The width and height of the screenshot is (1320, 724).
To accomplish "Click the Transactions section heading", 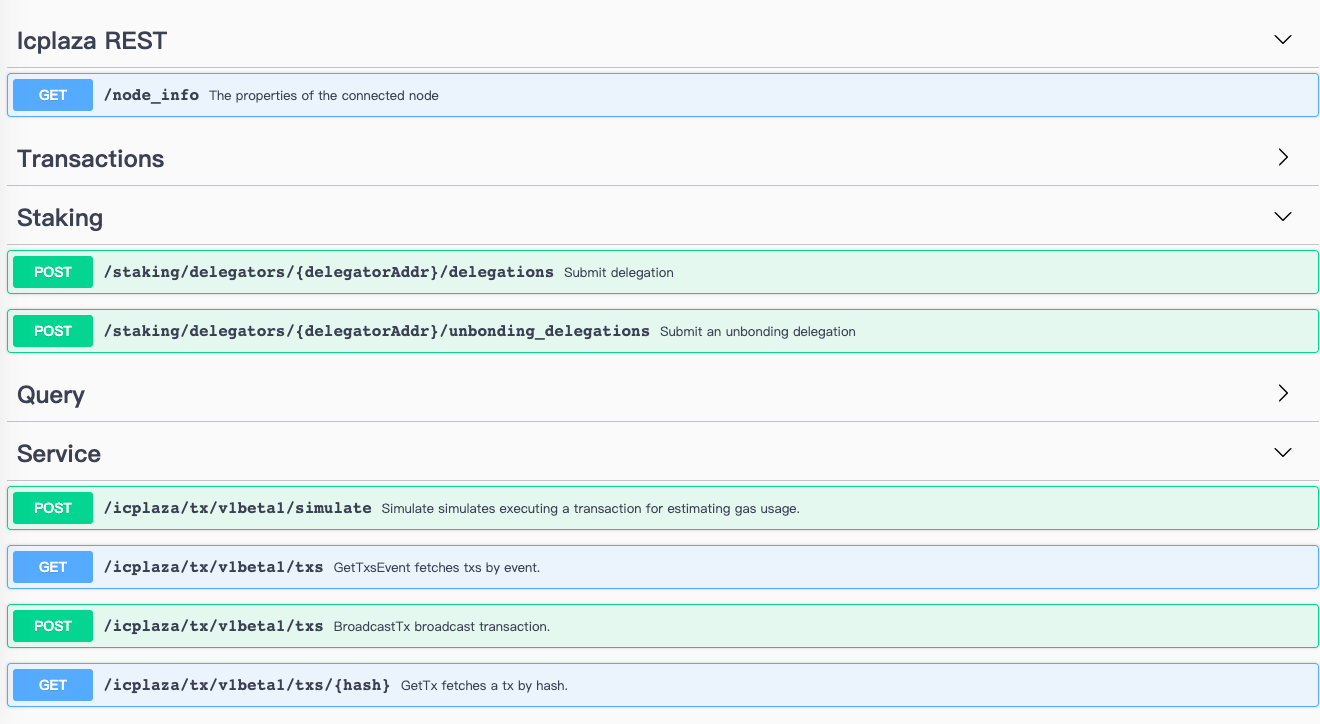I will (x=91, y=159).
